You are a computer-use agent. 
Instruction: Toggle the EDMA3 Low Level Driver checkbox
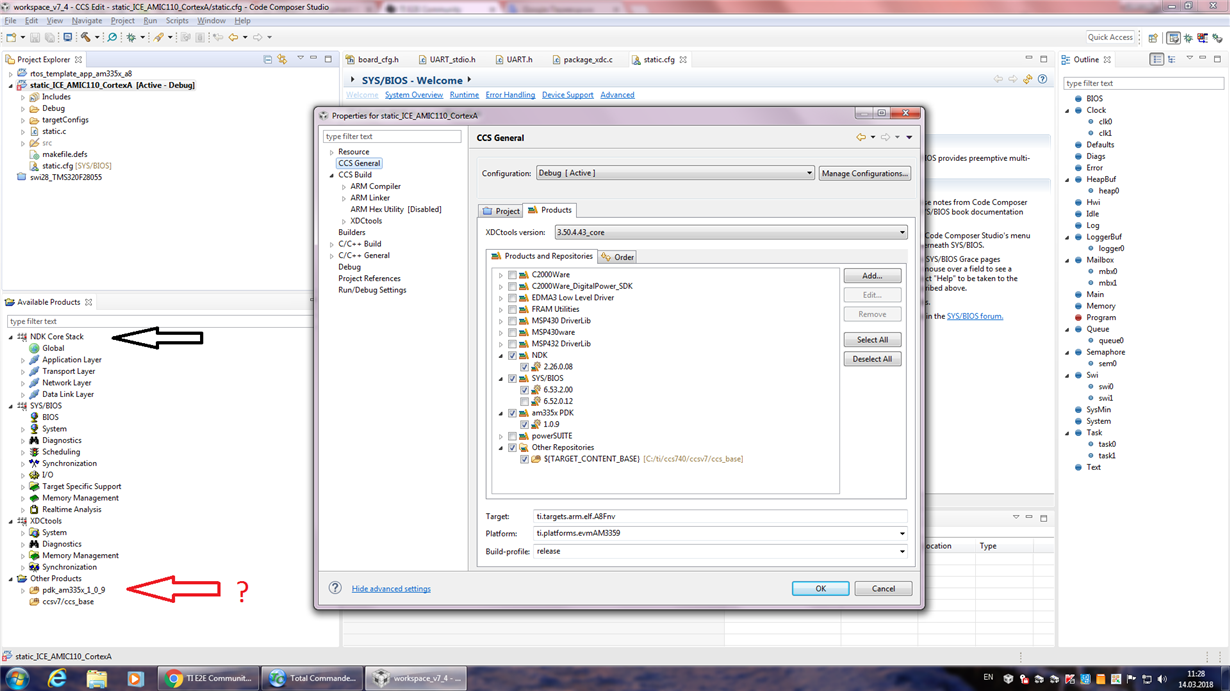click(x=513, y=298)
